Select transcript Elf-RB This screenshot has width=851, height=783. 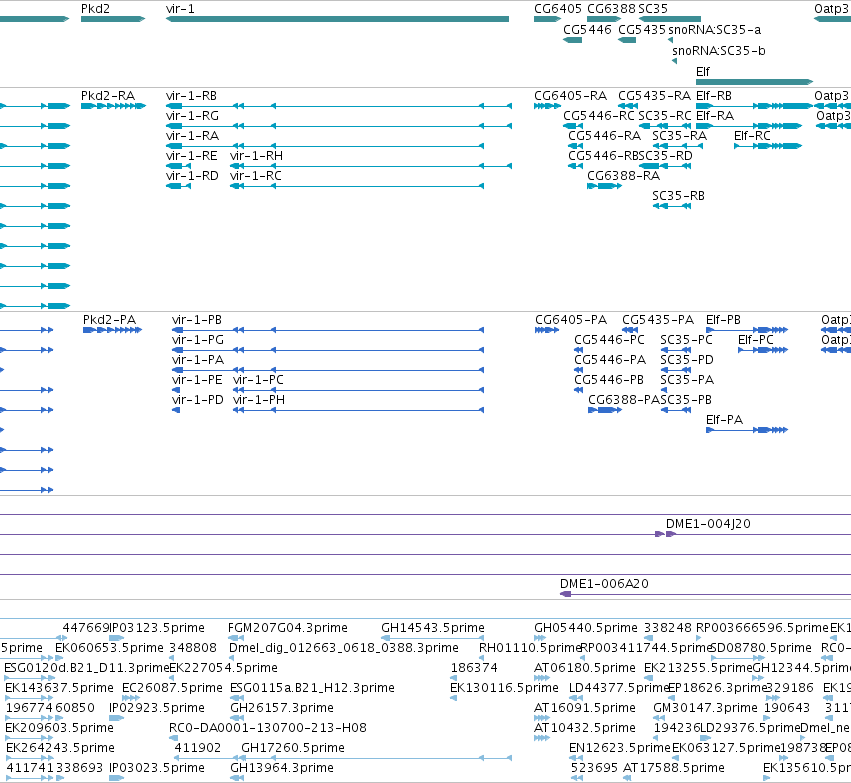pyautogui.click(x=714, y=96)
